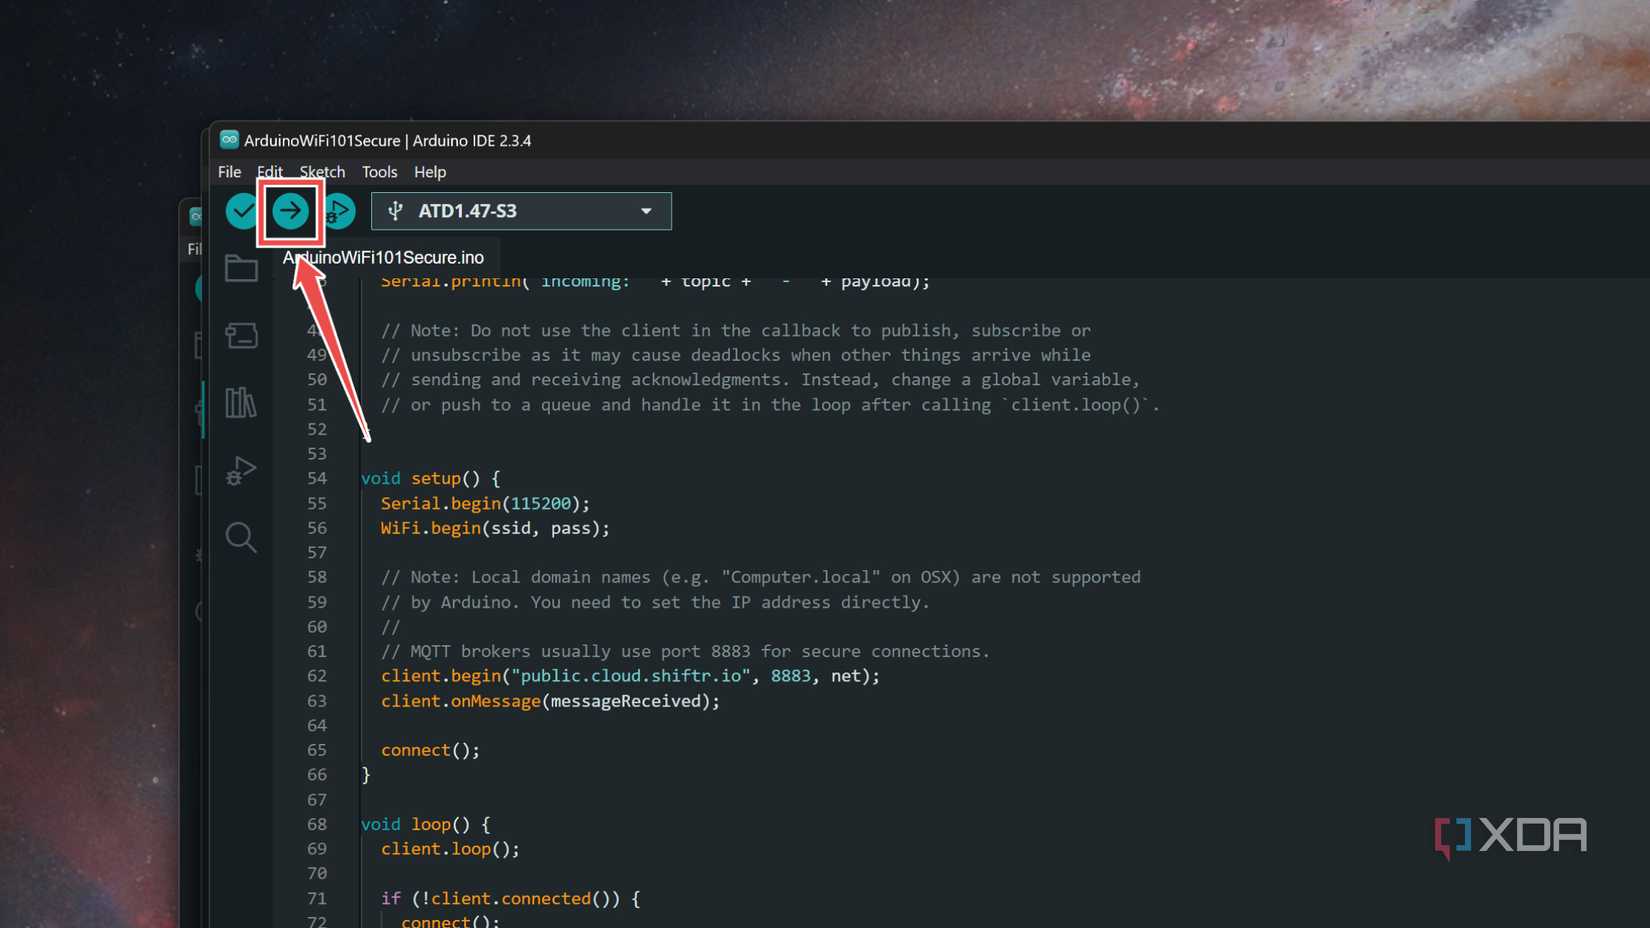Click the Verify sketch checkmark button

(x=242, y=211)
